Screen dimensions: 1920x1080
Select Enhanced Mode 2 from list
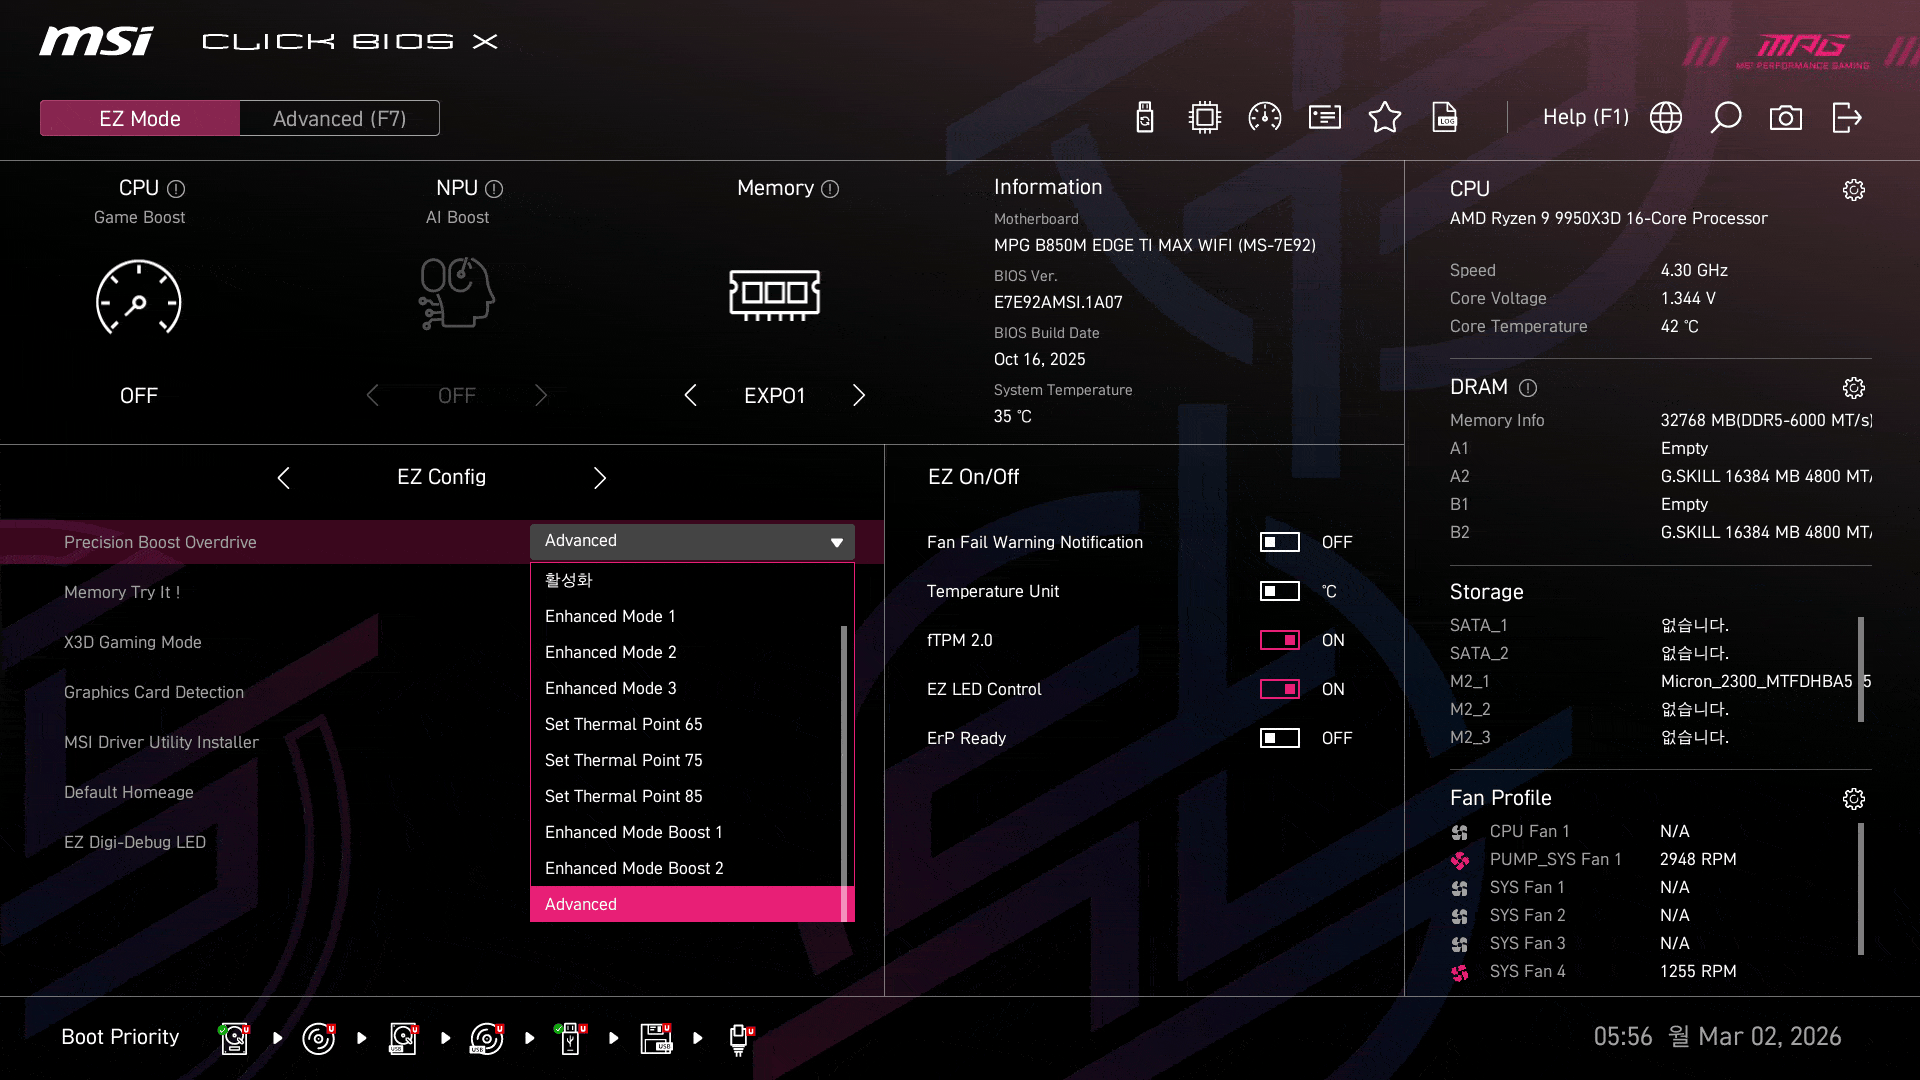point(610,652)
